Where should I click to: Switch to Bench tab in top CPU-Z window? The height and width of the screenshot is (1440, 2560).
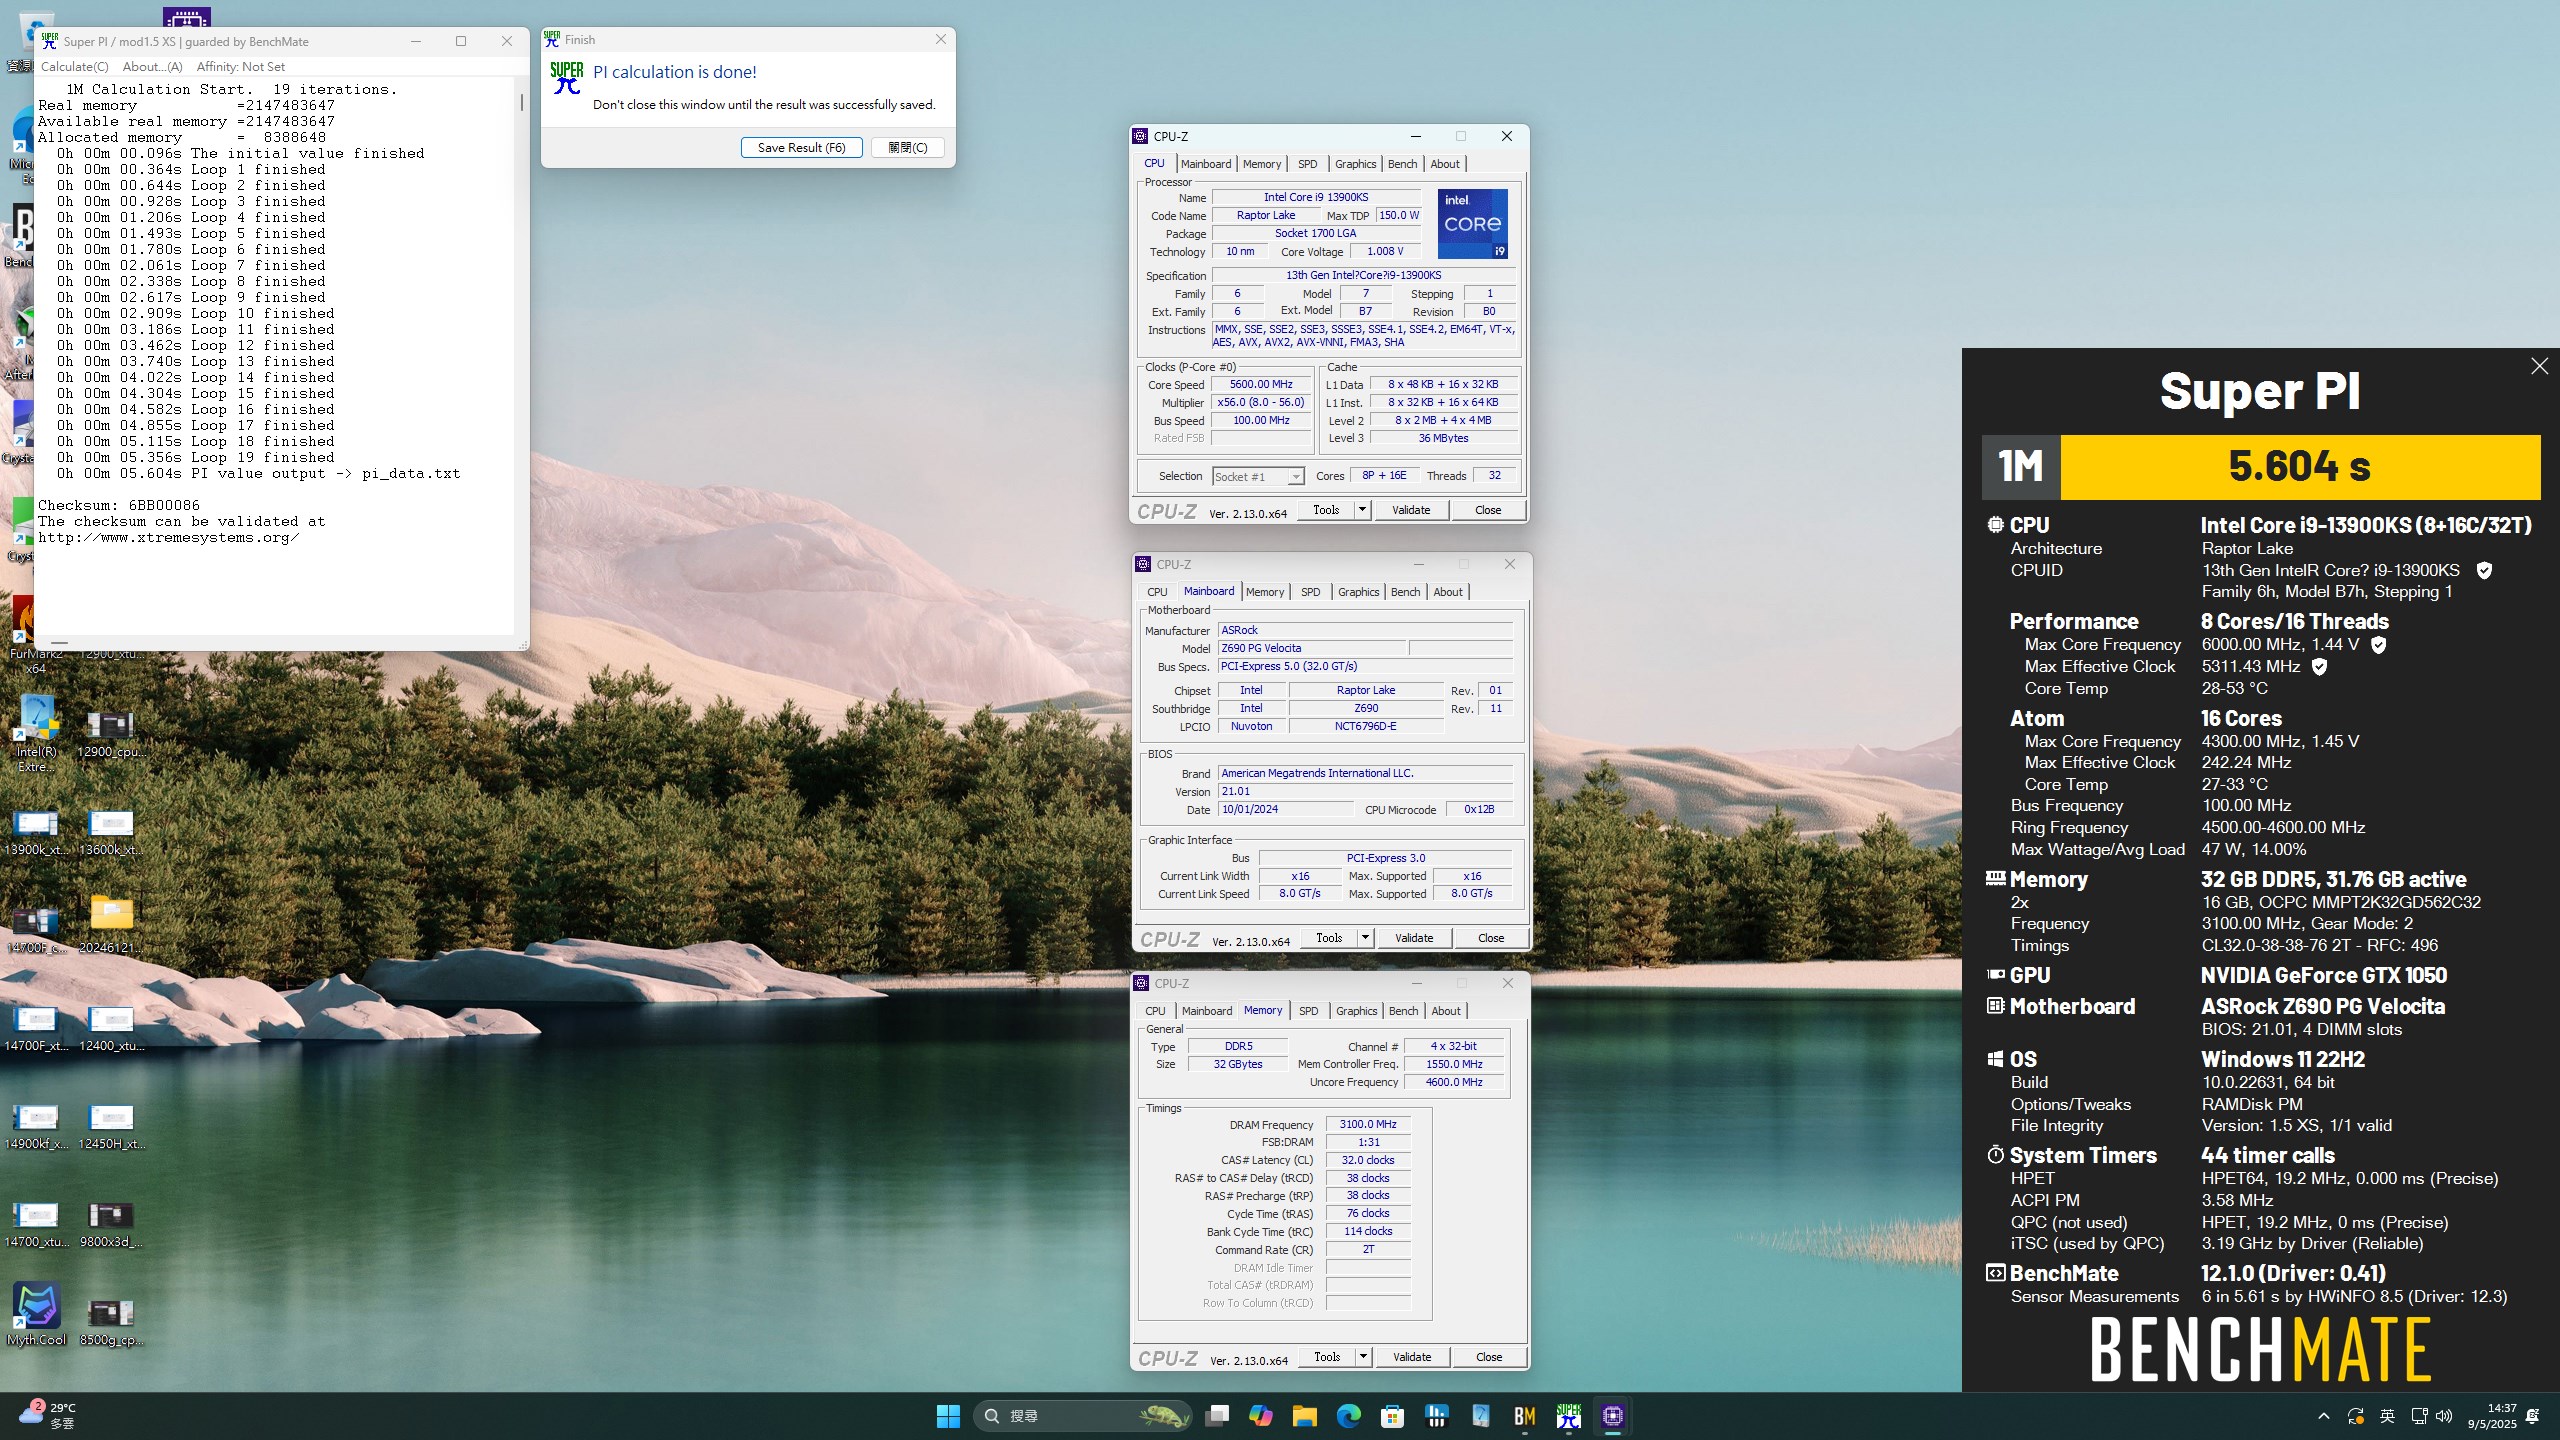coord(1403,164)
